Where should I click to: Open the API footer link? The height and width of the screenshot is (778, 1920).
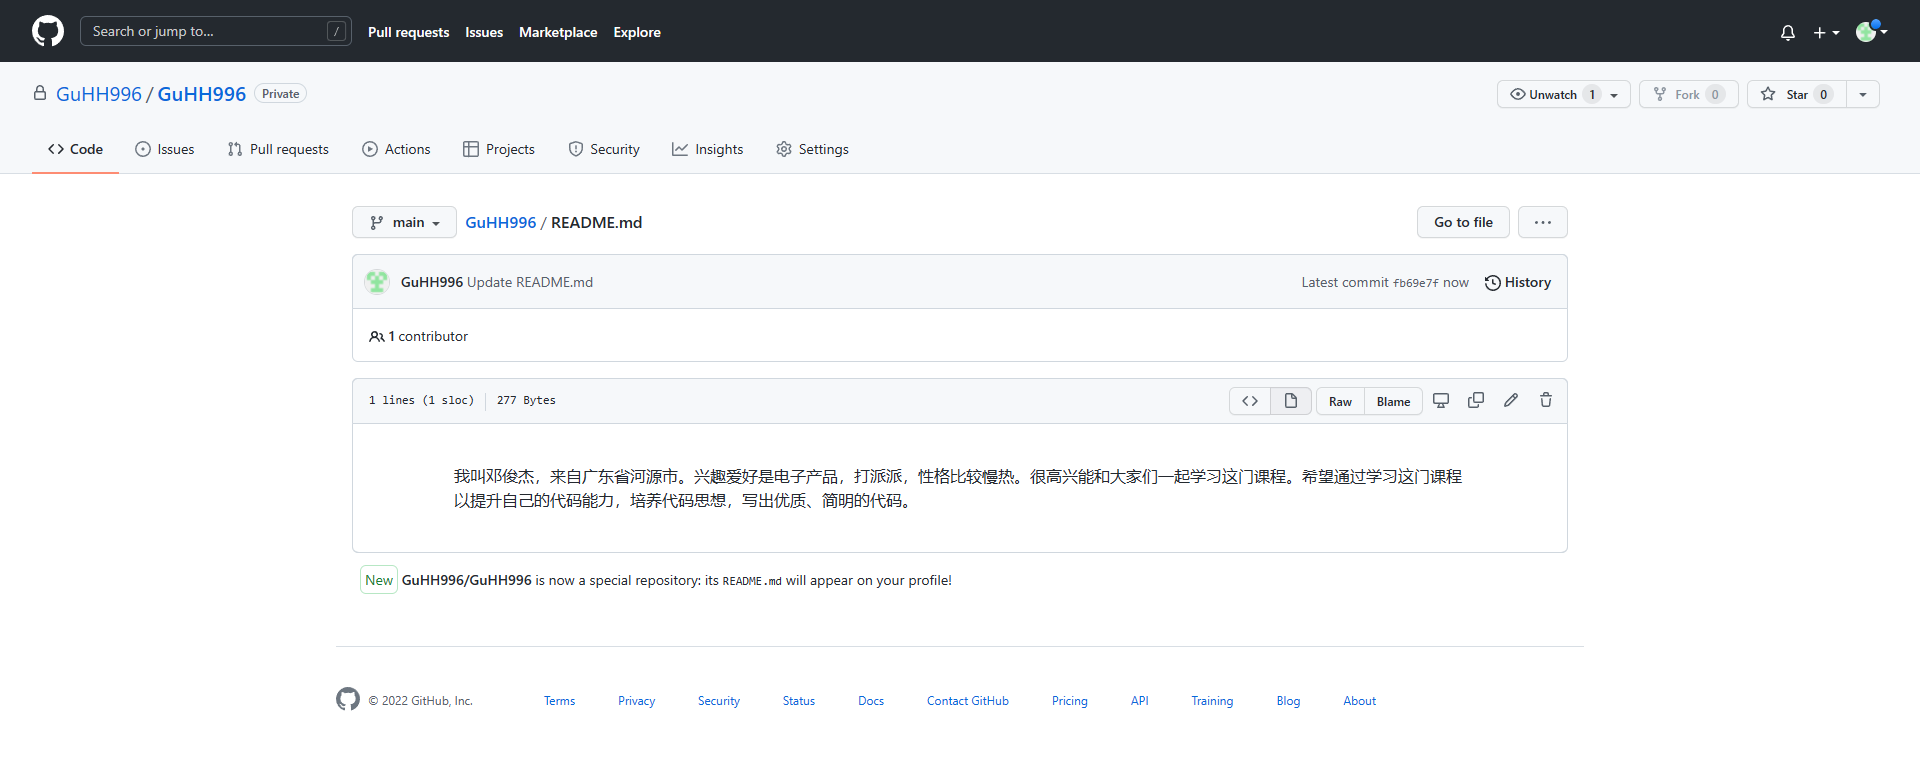[1140, 701]
